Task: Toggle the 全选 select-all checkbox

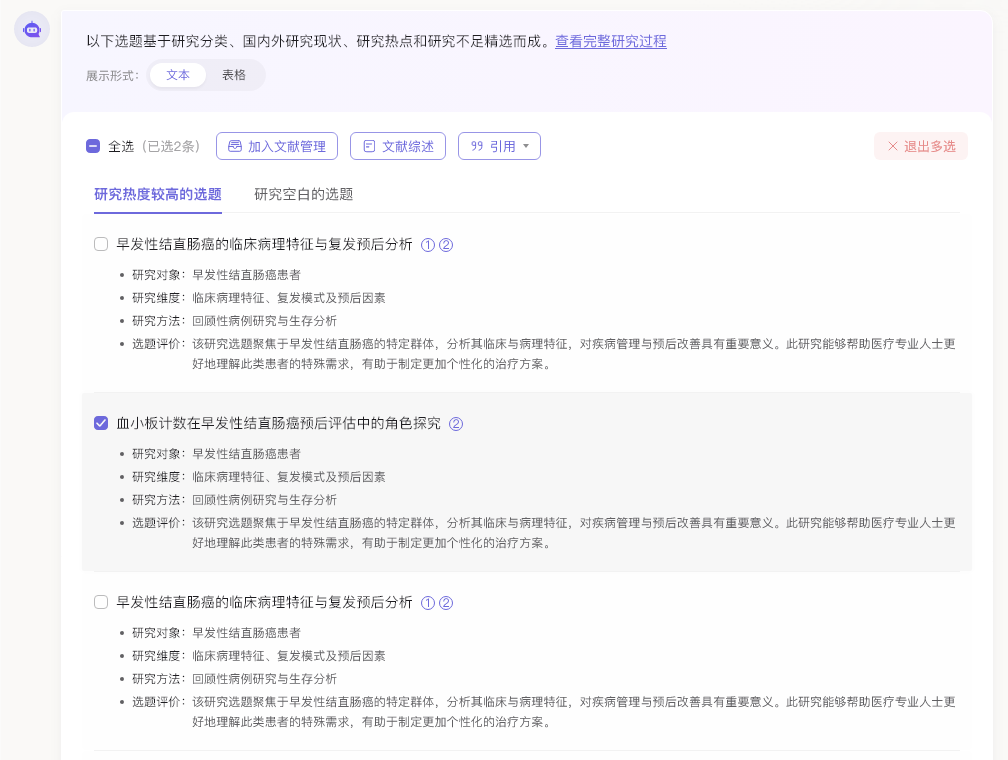Action: 93,146
